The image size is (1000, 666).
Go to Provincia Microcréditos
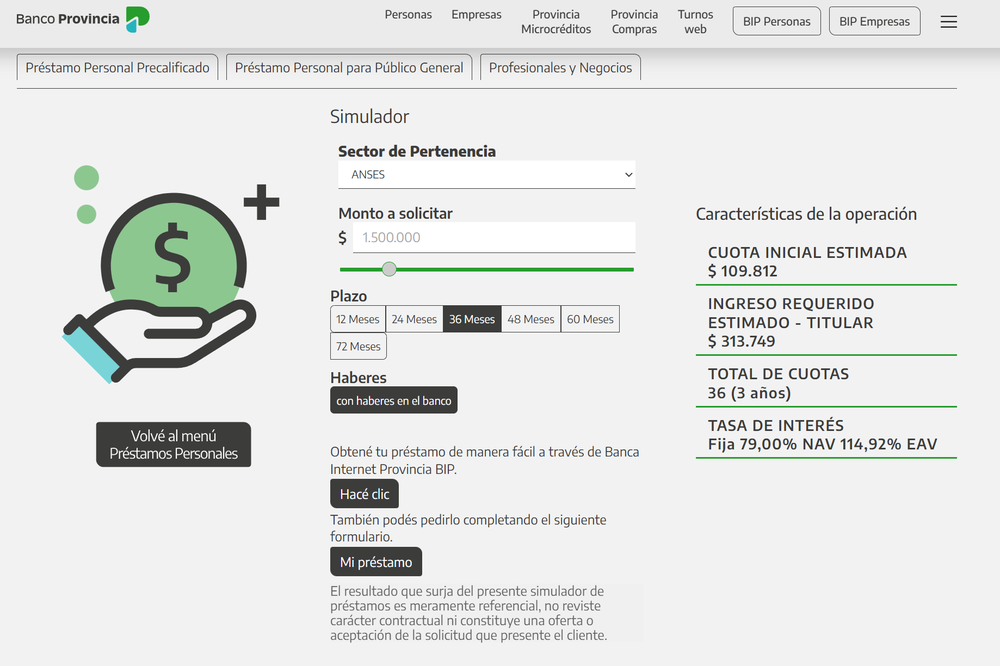pyautogui.click(x=555, y=22)
